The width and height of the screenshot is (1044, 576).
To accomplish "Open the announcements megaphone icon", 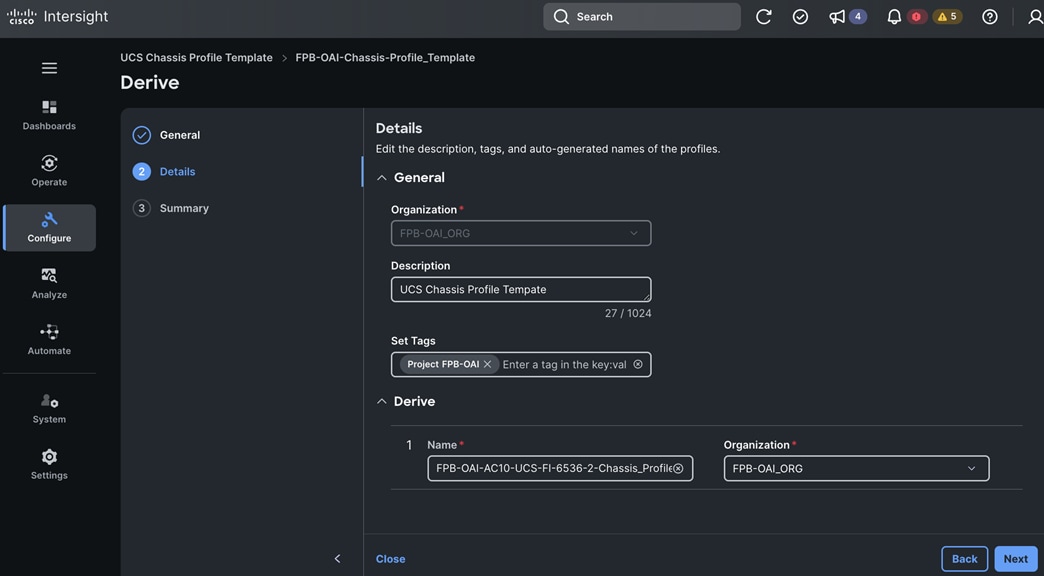I will [x=836, y=17].
